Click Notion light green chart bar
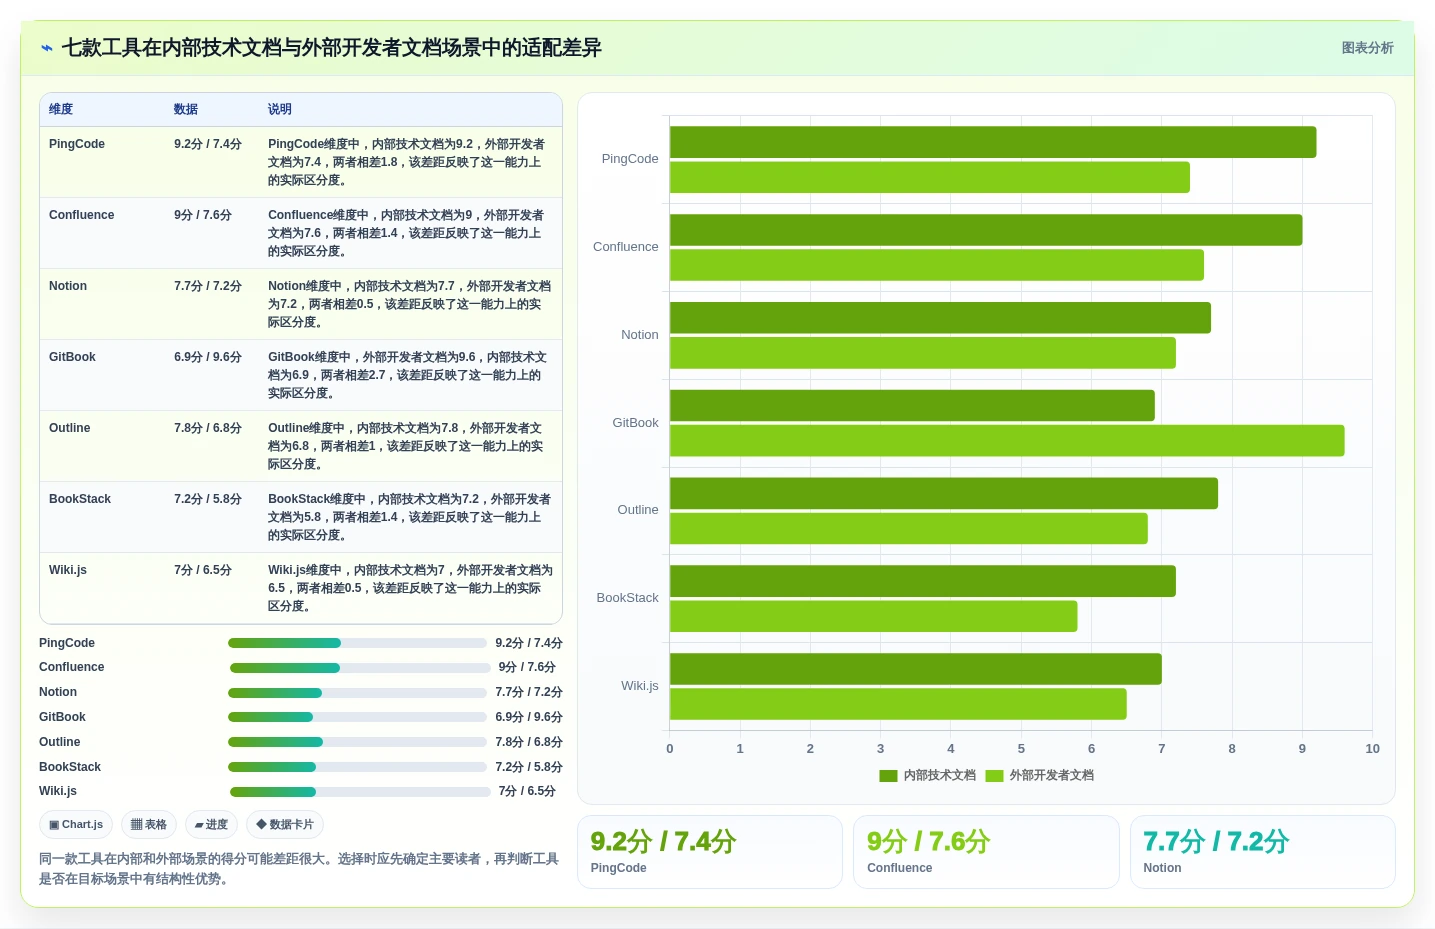The image size is (1435, 929). point(923,353)
